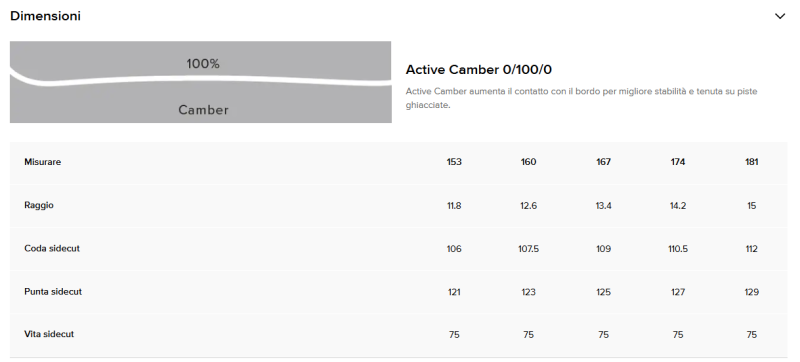
Task: Click the 100% label in camber diagram
Action: click(x=203, y=64)
